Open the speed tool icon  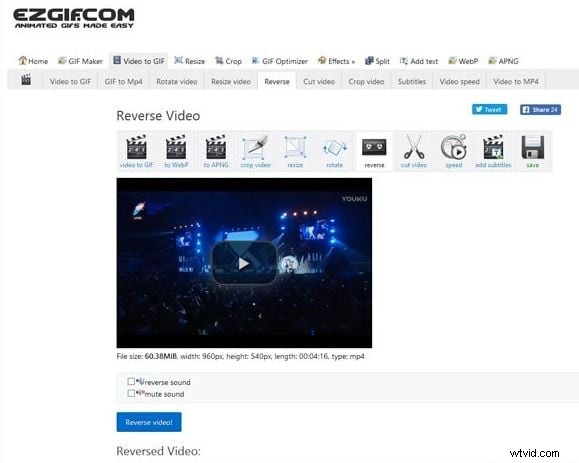453,151
